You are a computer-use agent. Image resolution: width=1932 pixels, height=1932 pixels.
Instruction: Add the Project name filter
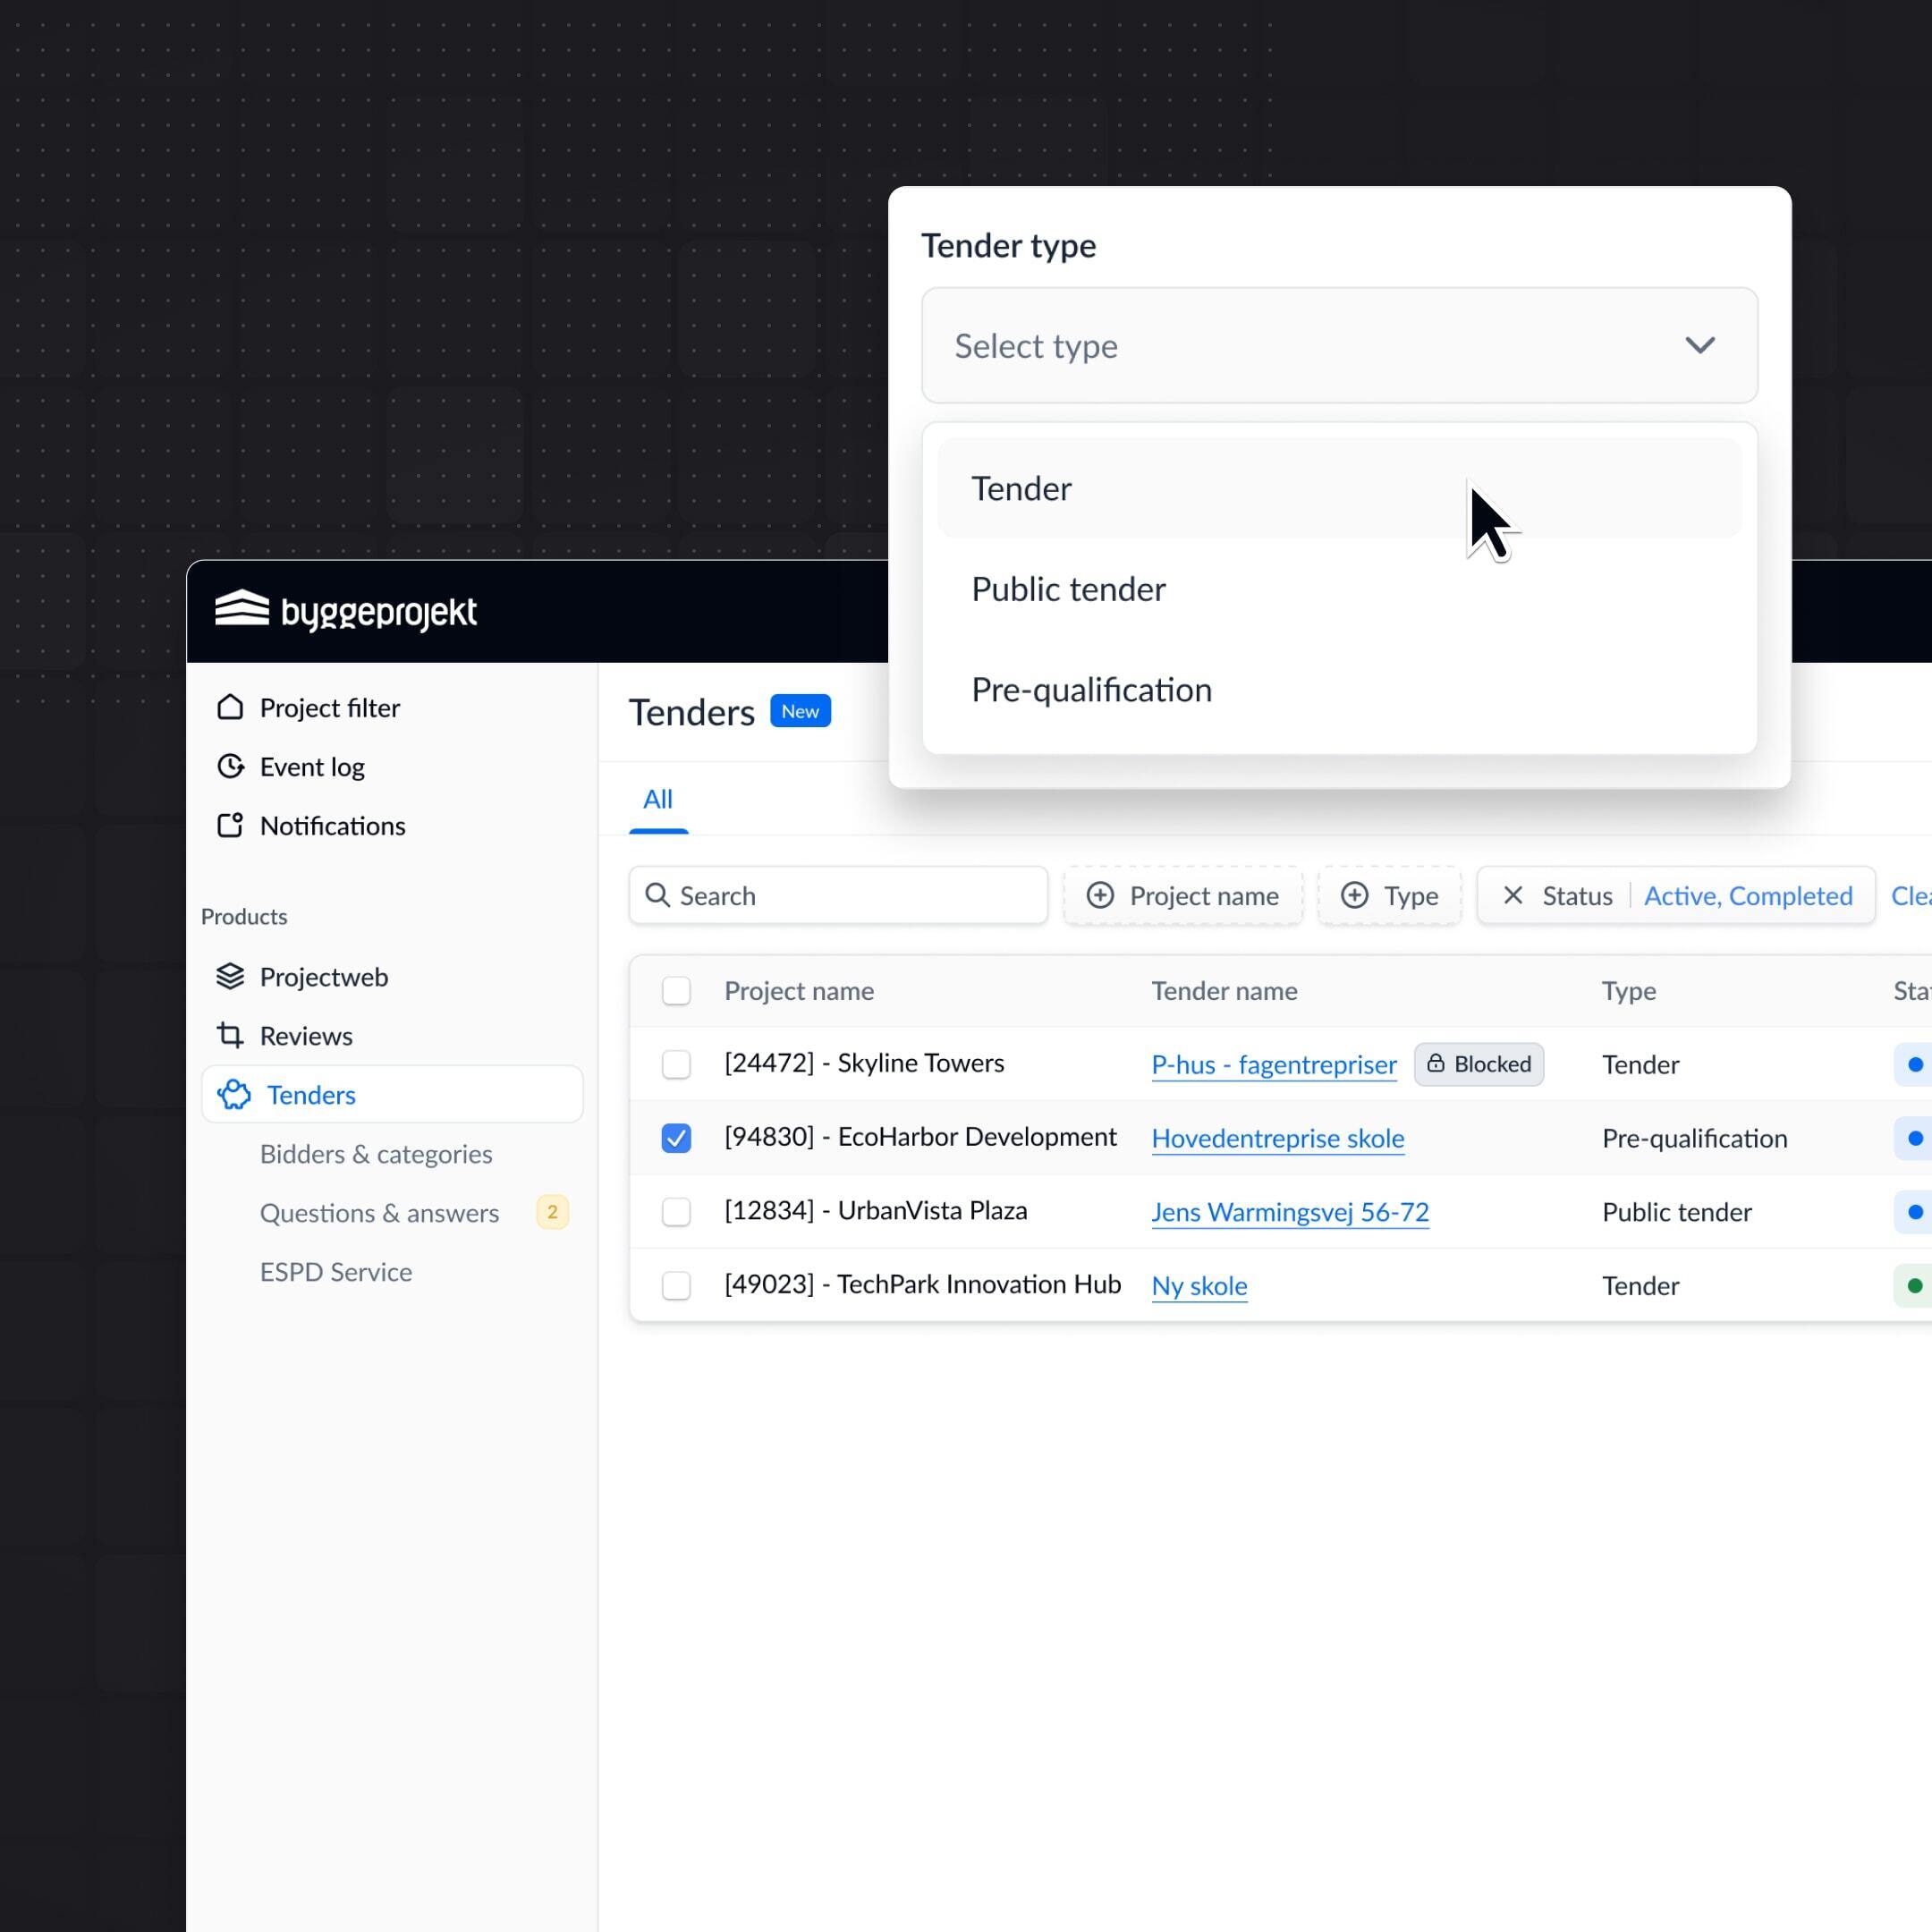coord(1182,895)
